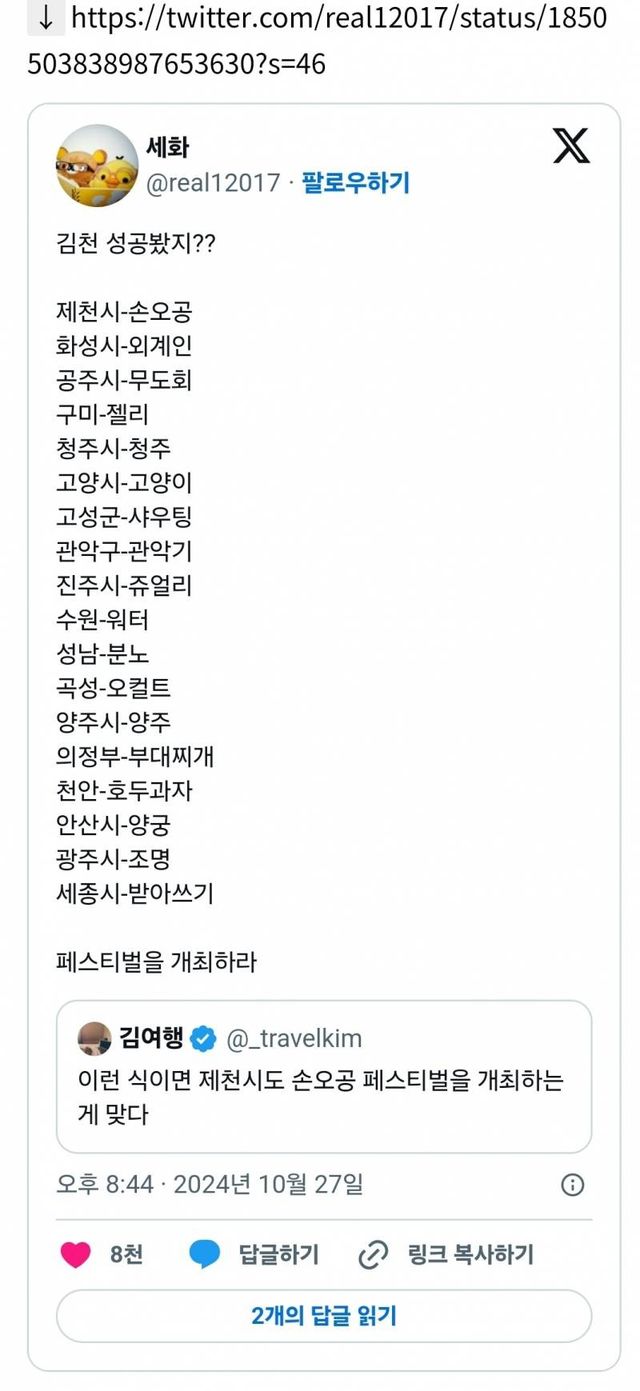The width and height of the screenshot is (640, 1391).
Task: Open 2개의 답글 읽기 to read replies
Action: tap(324, 1315)
